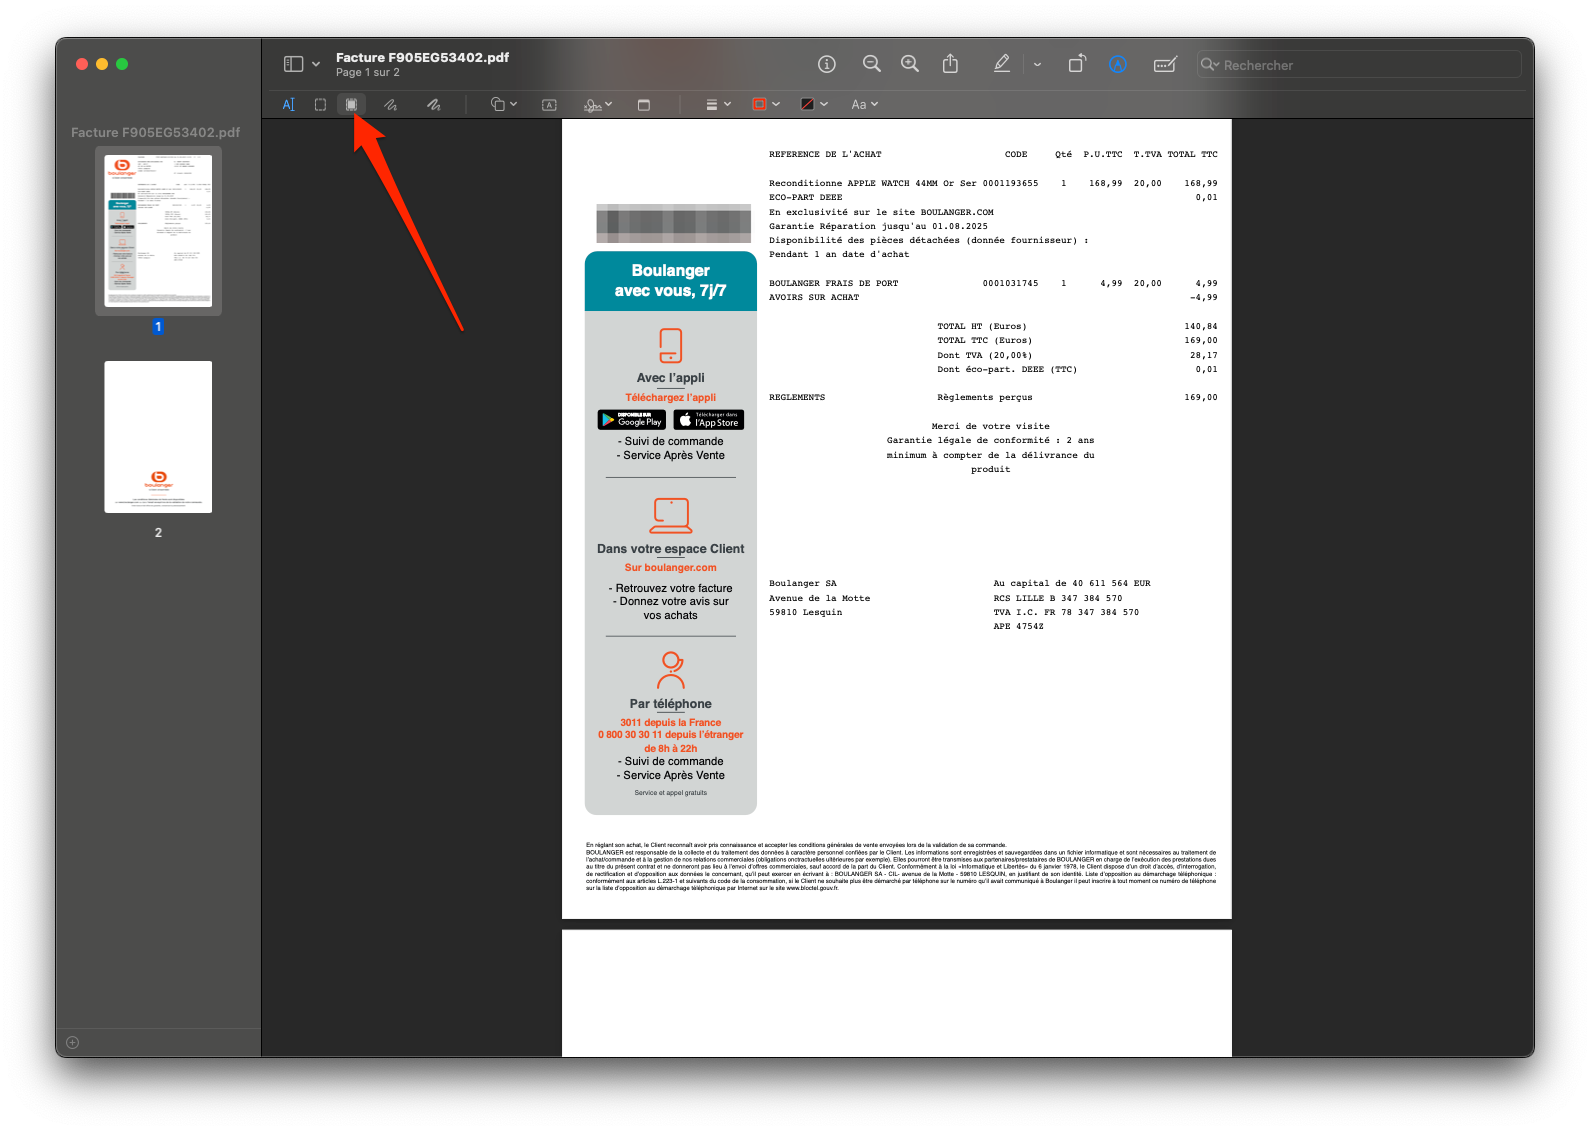Click the support agent icon above Par téléphone
The height and width of the screenshot is (1131, 1590).
click(671, 670)
